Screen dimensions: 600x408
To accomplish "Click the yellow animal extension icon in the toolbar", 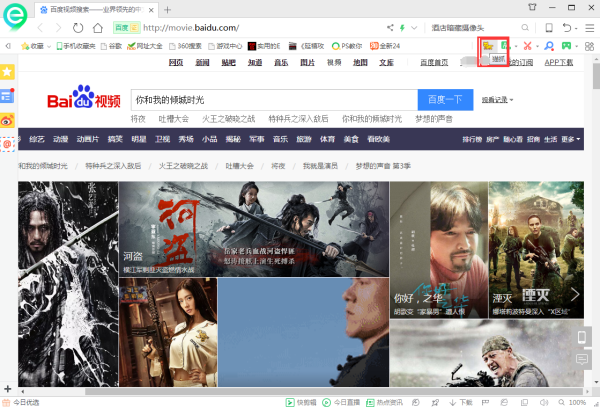I will coord(488,46).
